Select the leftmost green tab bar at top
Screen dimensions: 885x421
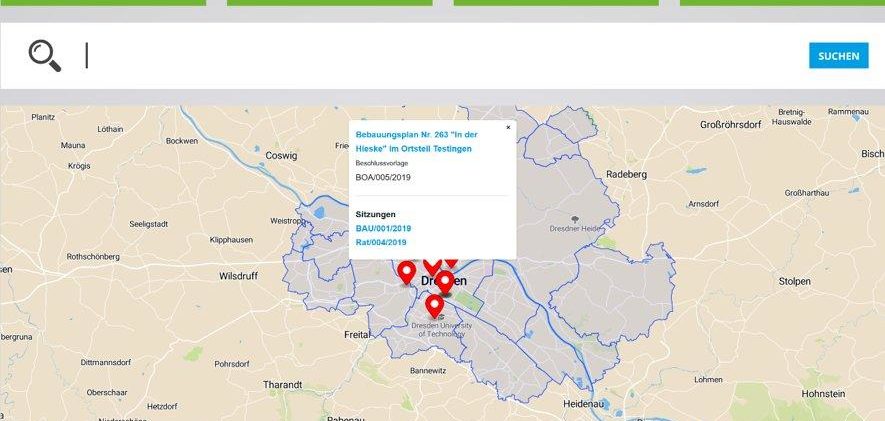[x=102, y=3]
